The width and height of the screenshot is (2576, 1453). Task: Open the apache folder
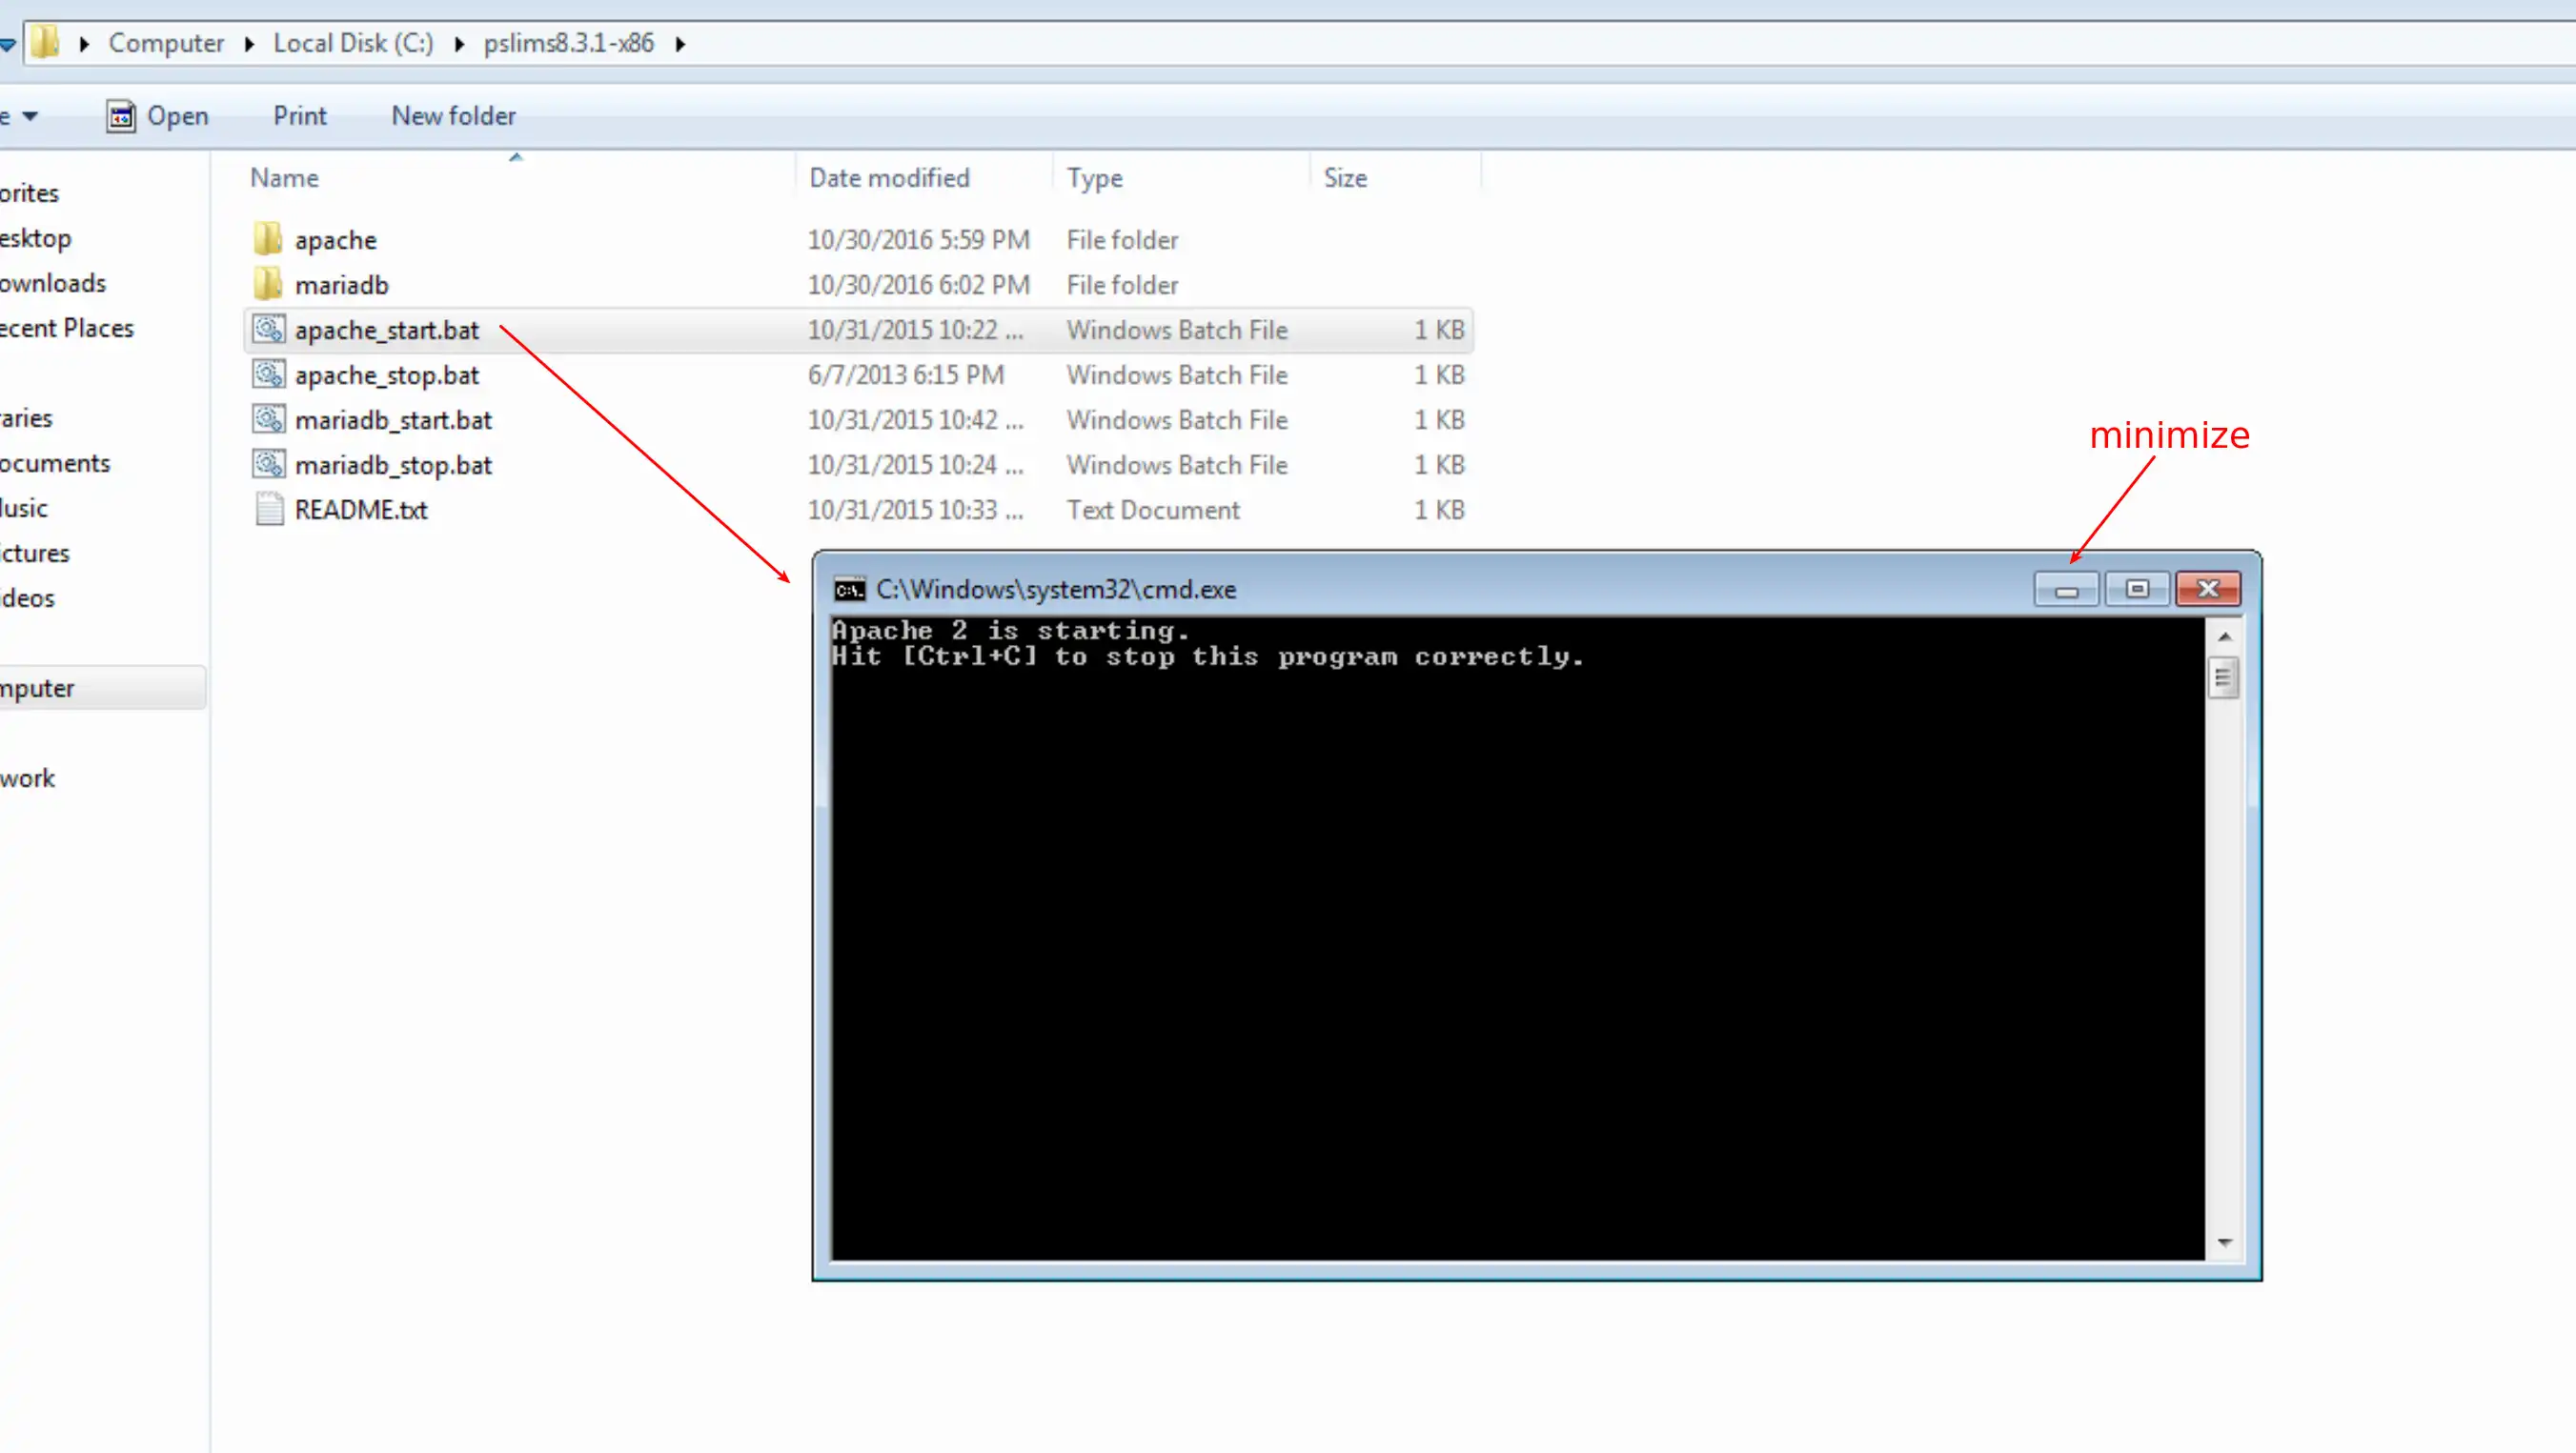point(335,239)
